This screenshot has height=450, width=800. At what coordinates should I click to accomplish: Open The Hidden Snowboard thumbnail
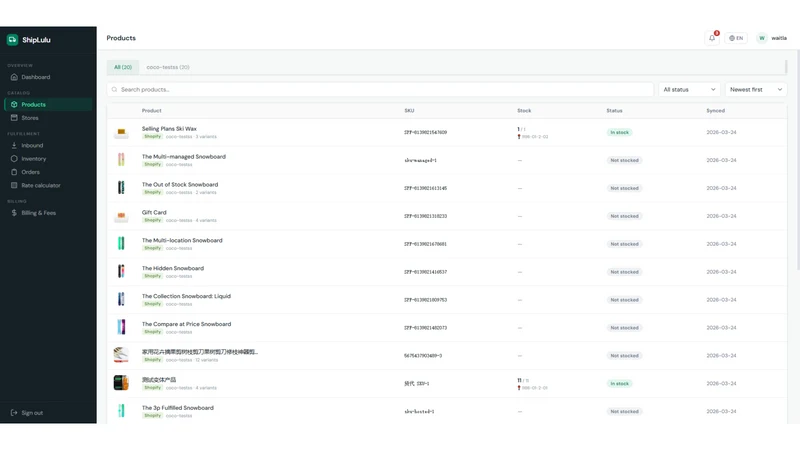pos(121,272)
